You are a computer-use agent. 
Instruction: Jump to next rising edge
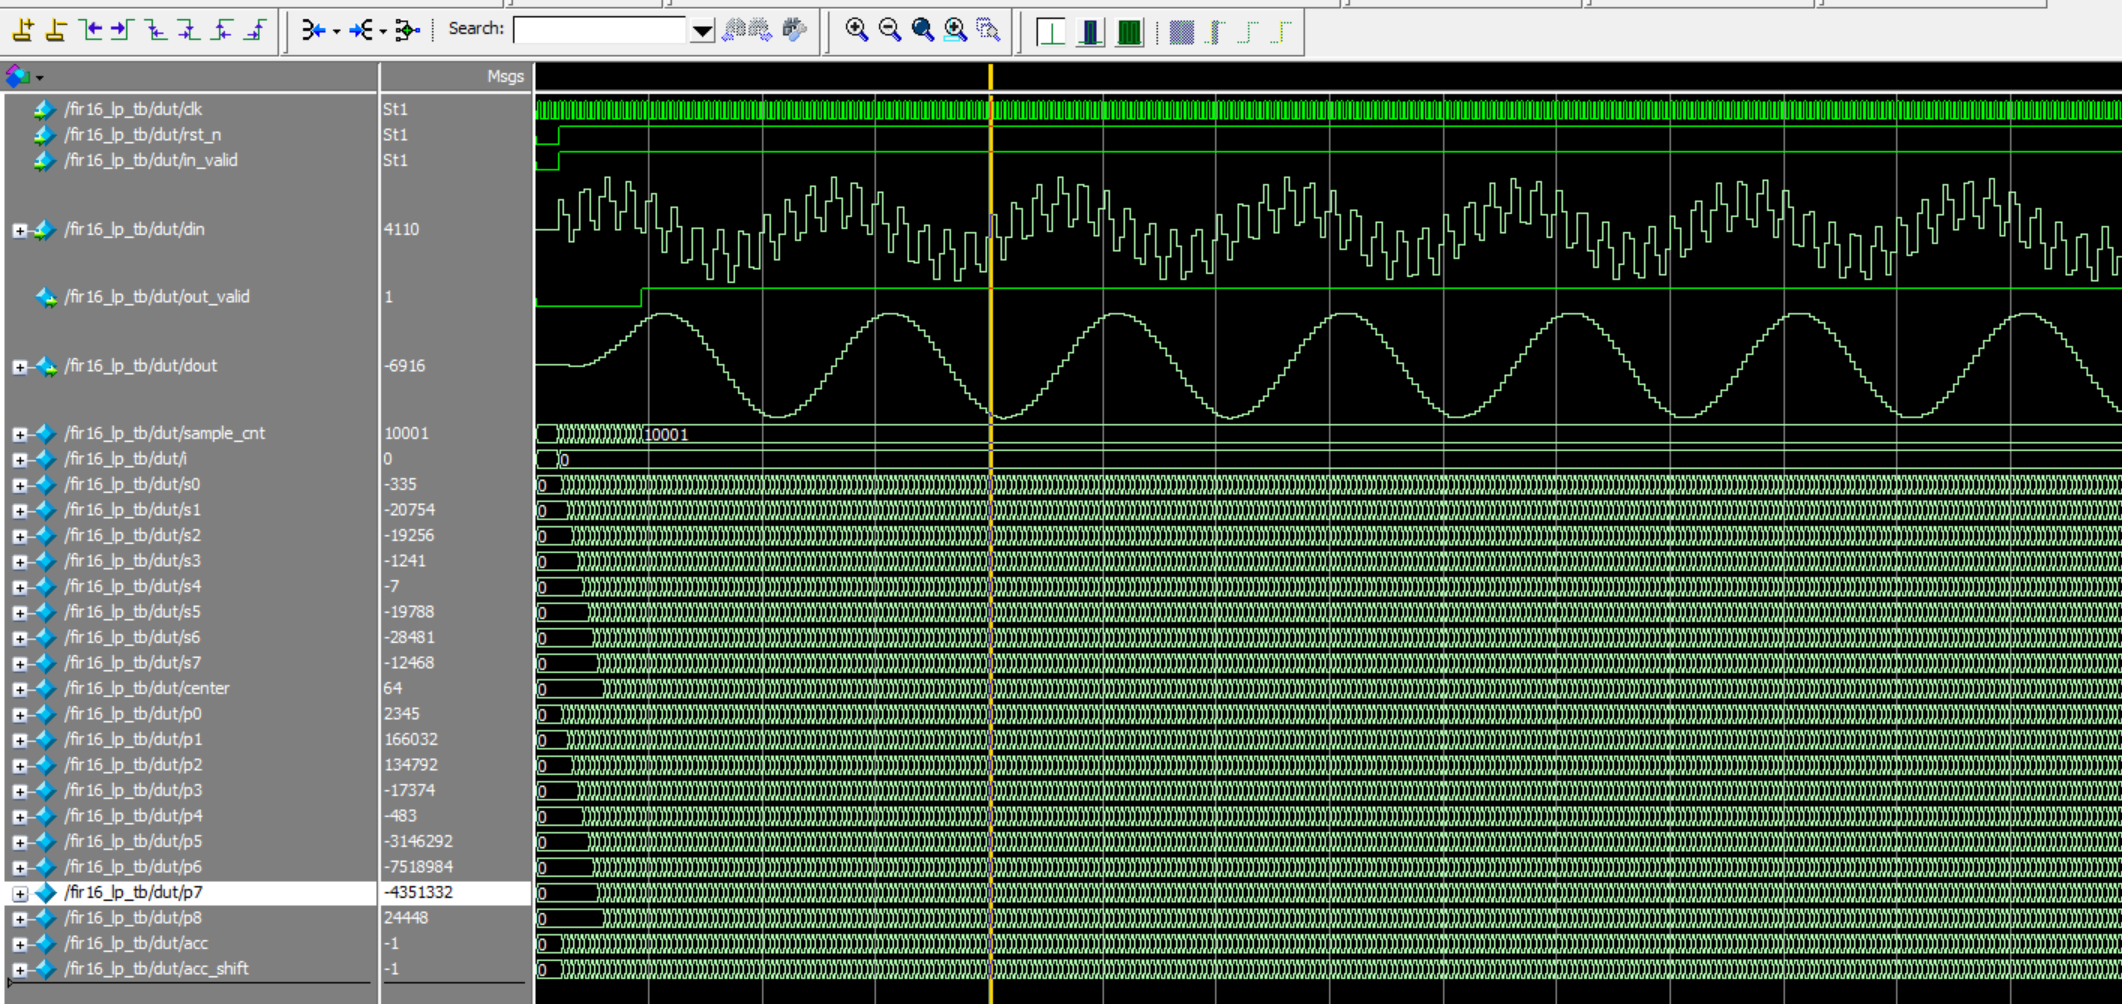(x=255, y=31)
